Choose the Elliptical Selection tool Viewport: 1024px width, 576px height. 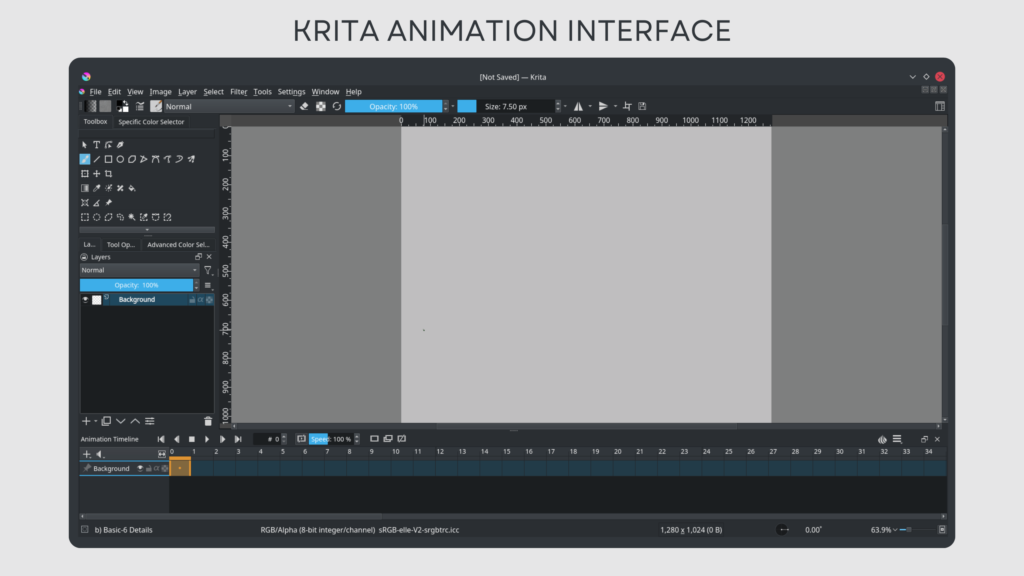97,217
